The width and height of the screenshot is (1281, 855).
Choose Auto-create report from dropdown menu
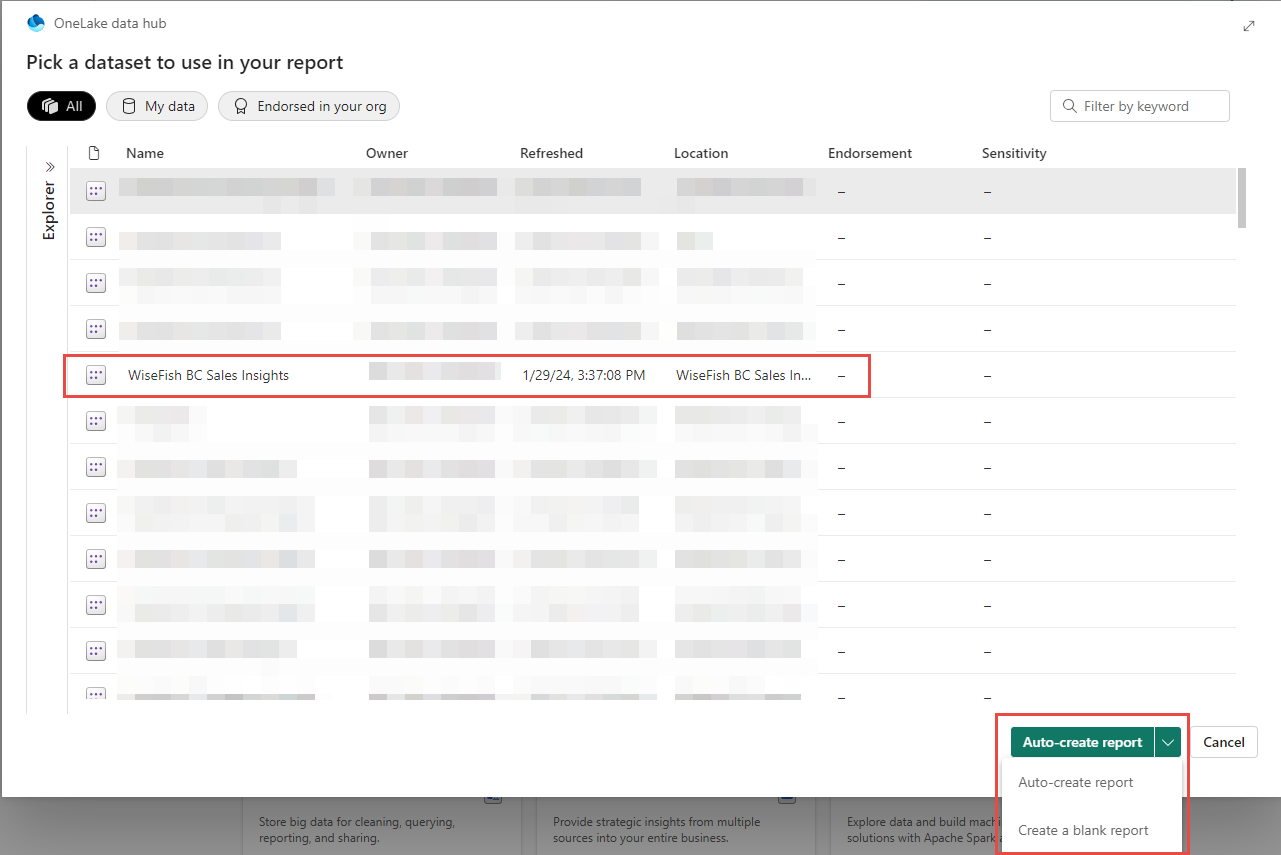coord(1075,782)
